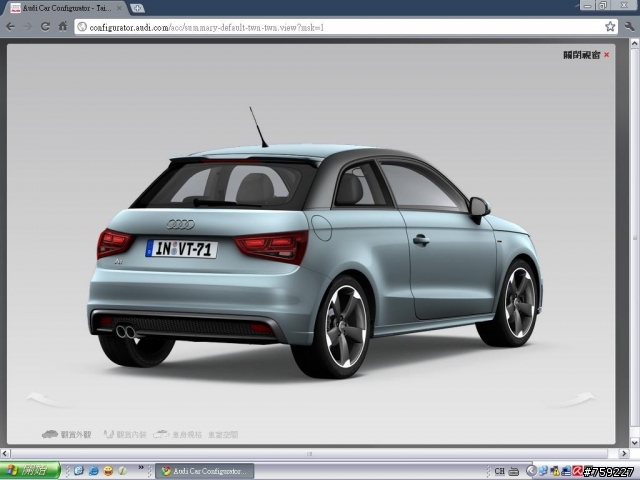This screenshot has height=480, width=640.
Task: Click the horizontal scrollbar left arrow
Action: (5, 453)
